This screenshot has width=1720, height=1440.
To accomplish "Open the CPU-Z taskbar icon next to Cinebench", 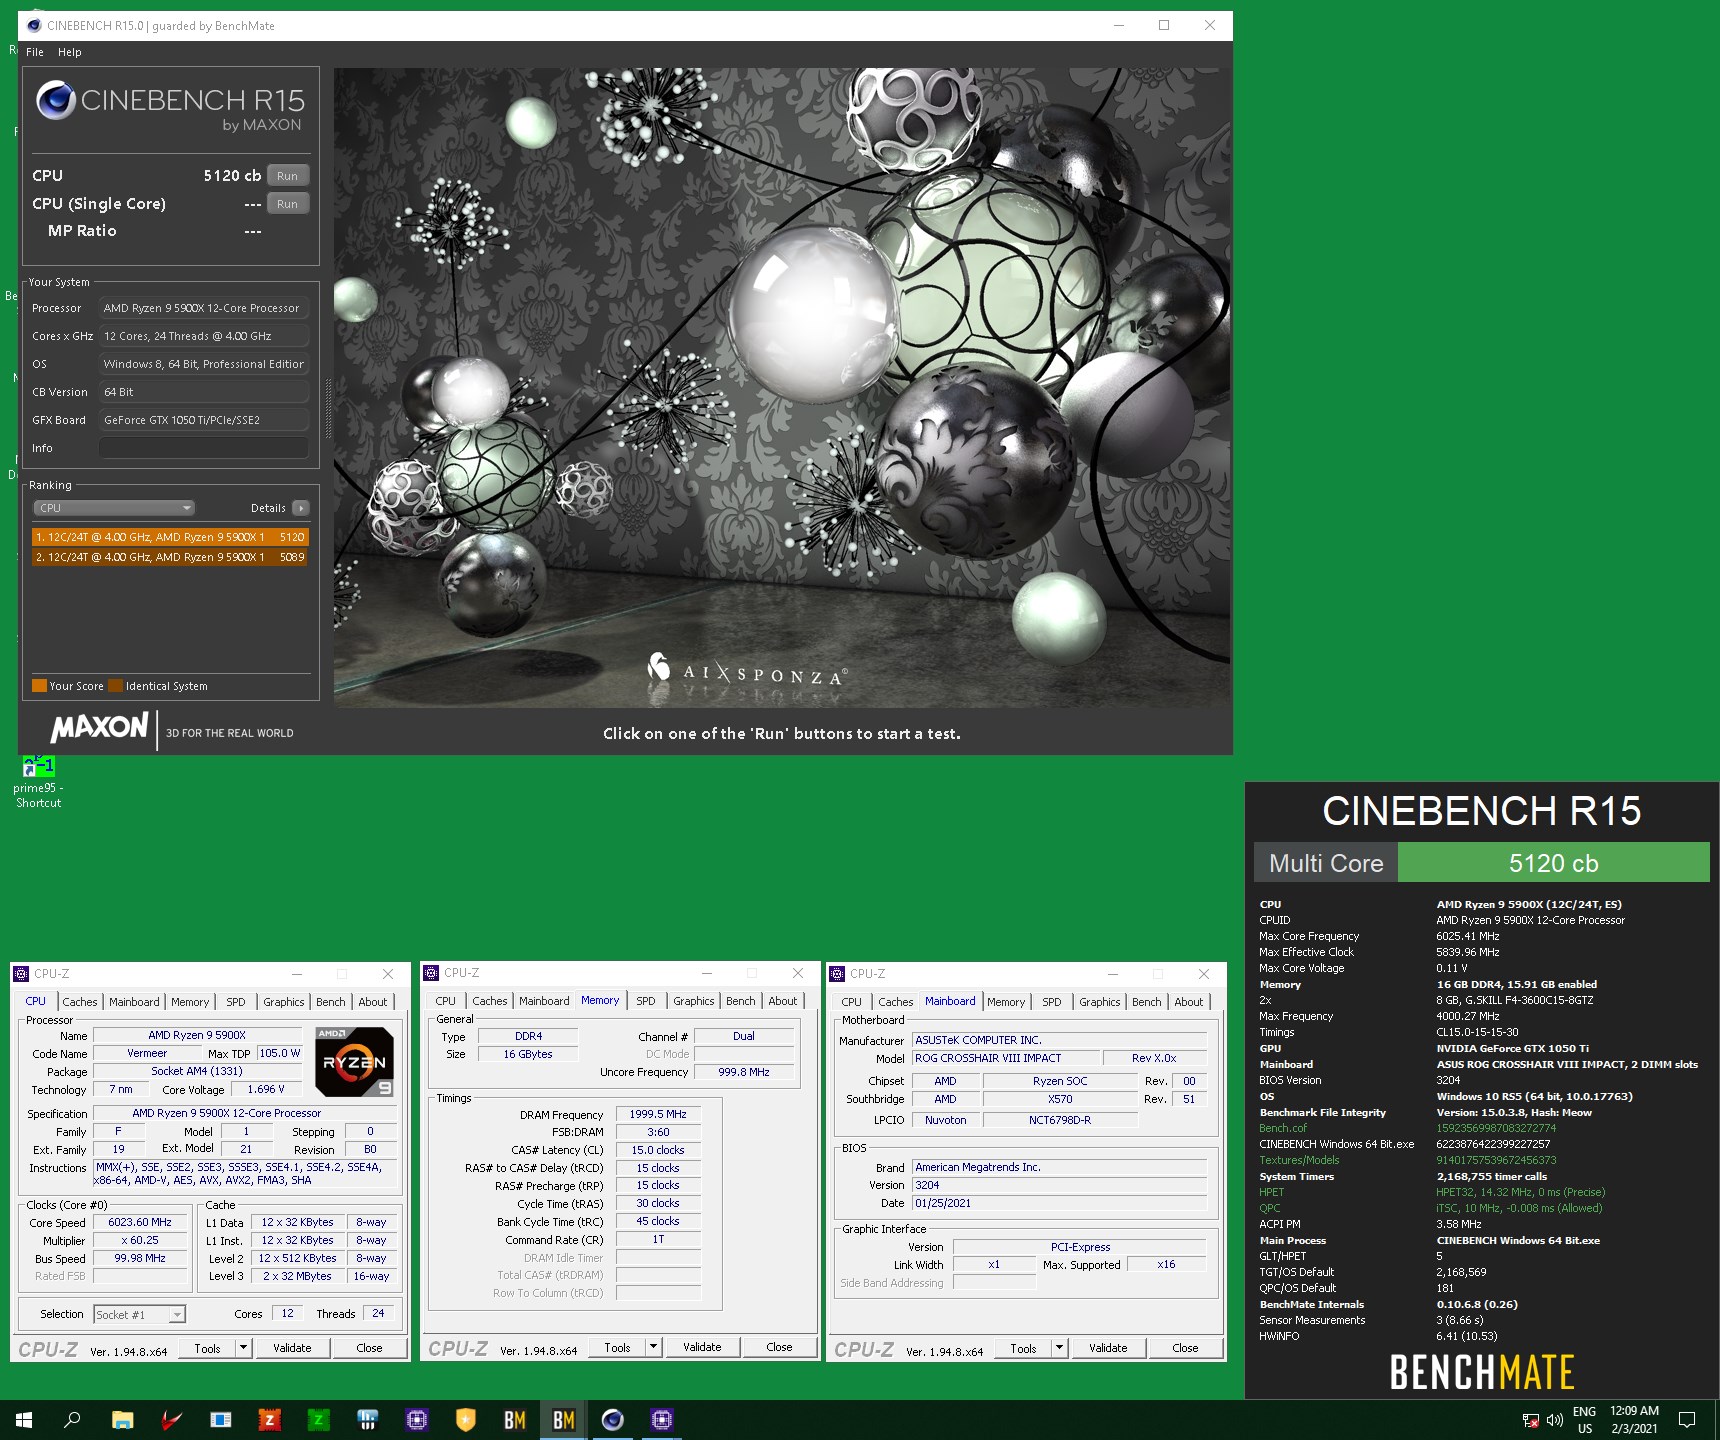I will coord(661,1420).
